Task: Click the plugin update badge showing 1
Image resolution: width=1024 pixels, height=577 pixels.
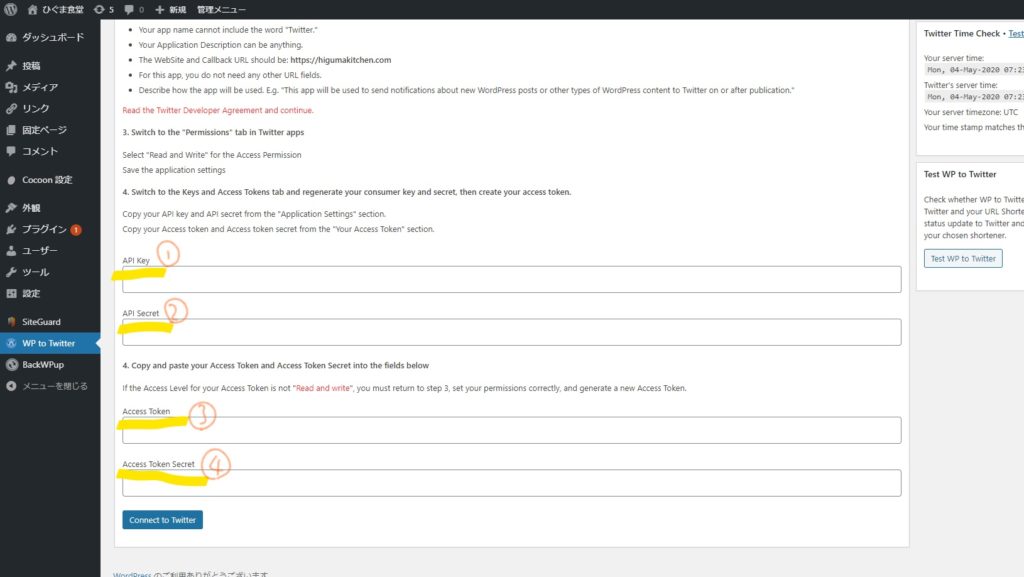Action: click(76, 230)
